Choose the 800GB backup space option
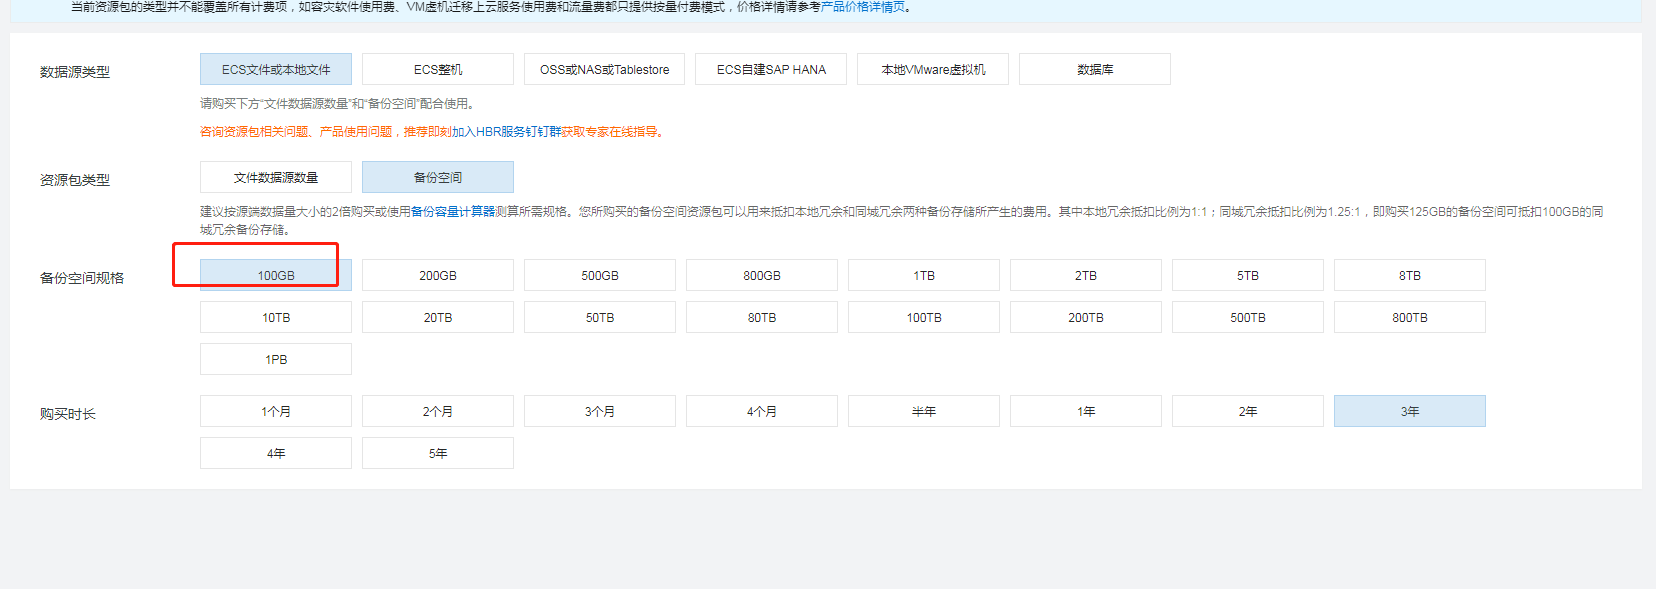Screen dimensions: 1656x589 762,275
